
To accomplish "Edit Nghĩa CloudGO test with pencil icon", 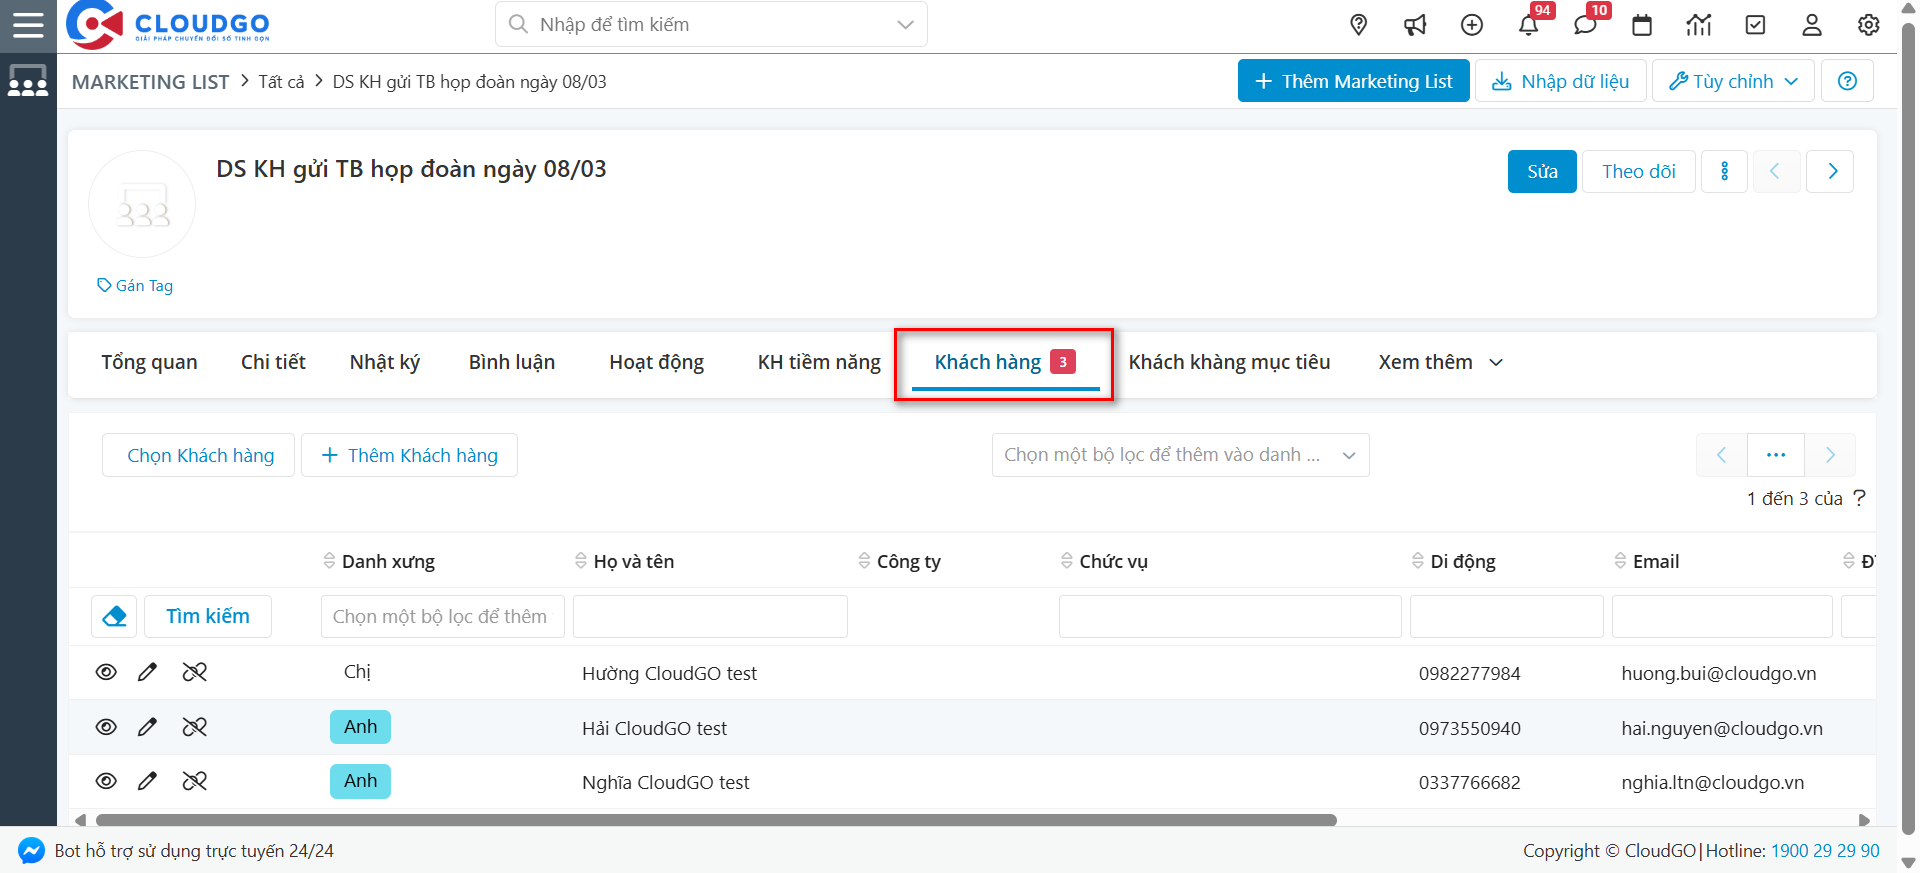I will pos(147,781).
